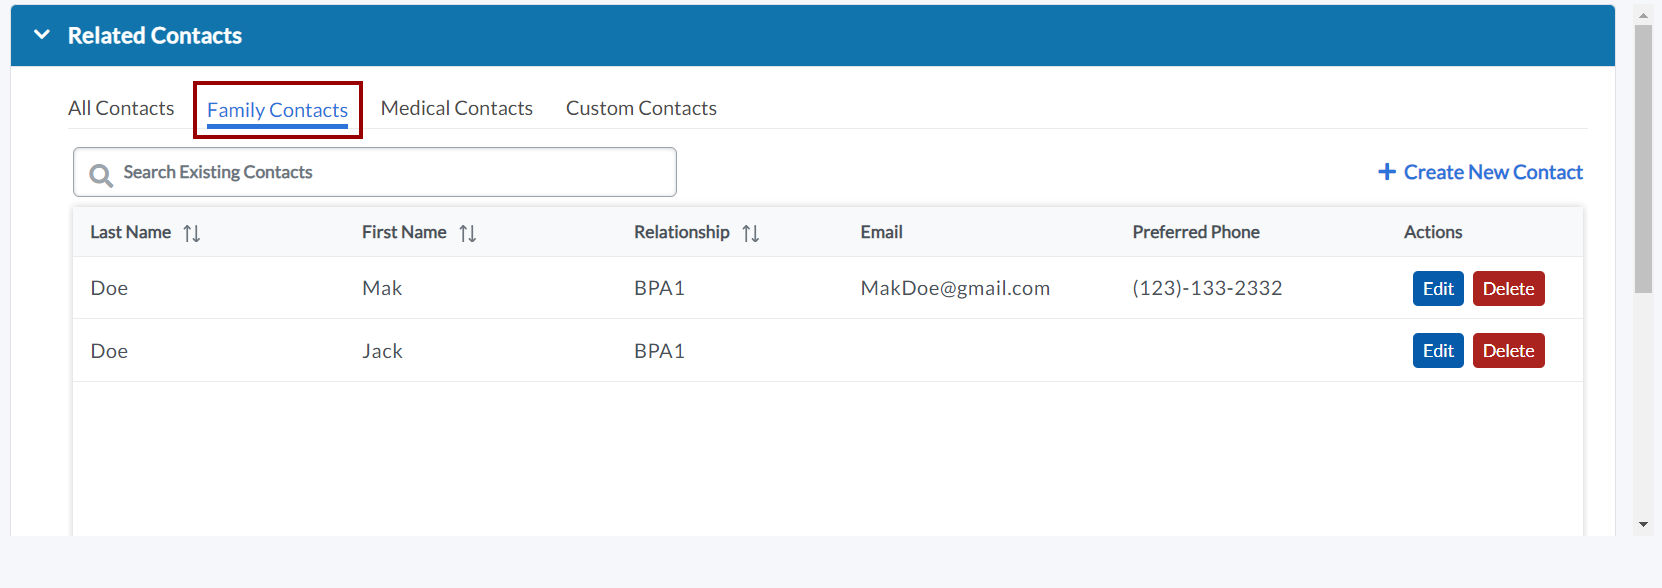Switch to Custom Contacts tab
The width and height of the screenshot is (1662, 588).
tap(641, 108)
